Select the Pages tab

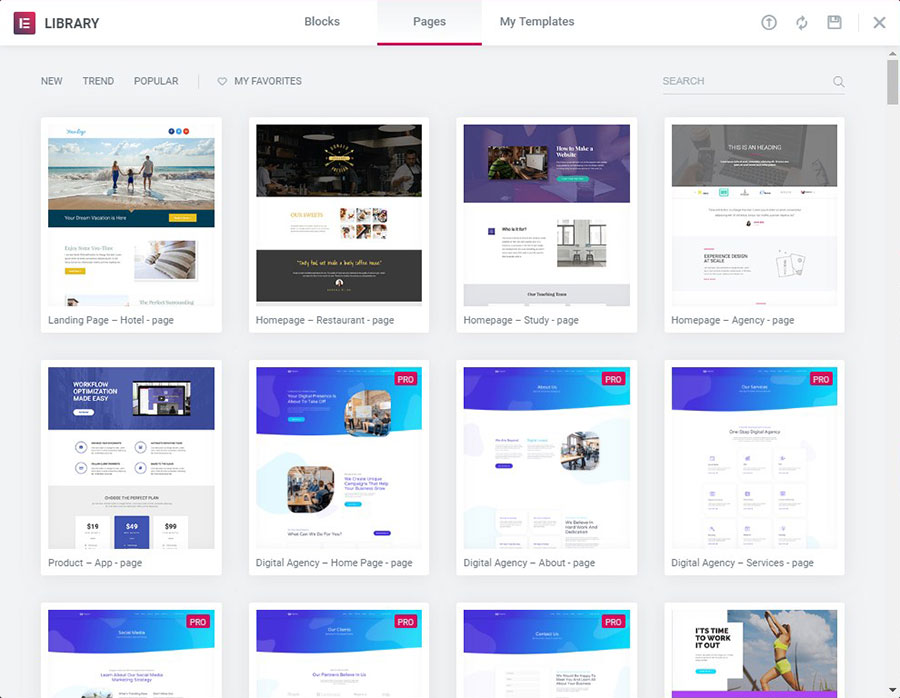pos(429,21)
